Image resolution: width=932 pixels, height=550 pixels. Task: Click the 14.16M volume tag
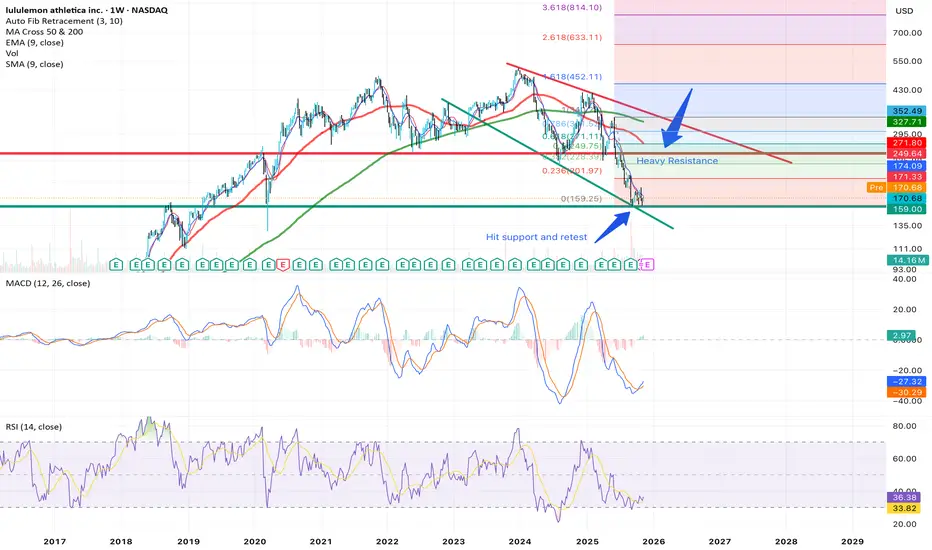click(x=907, y=260)
